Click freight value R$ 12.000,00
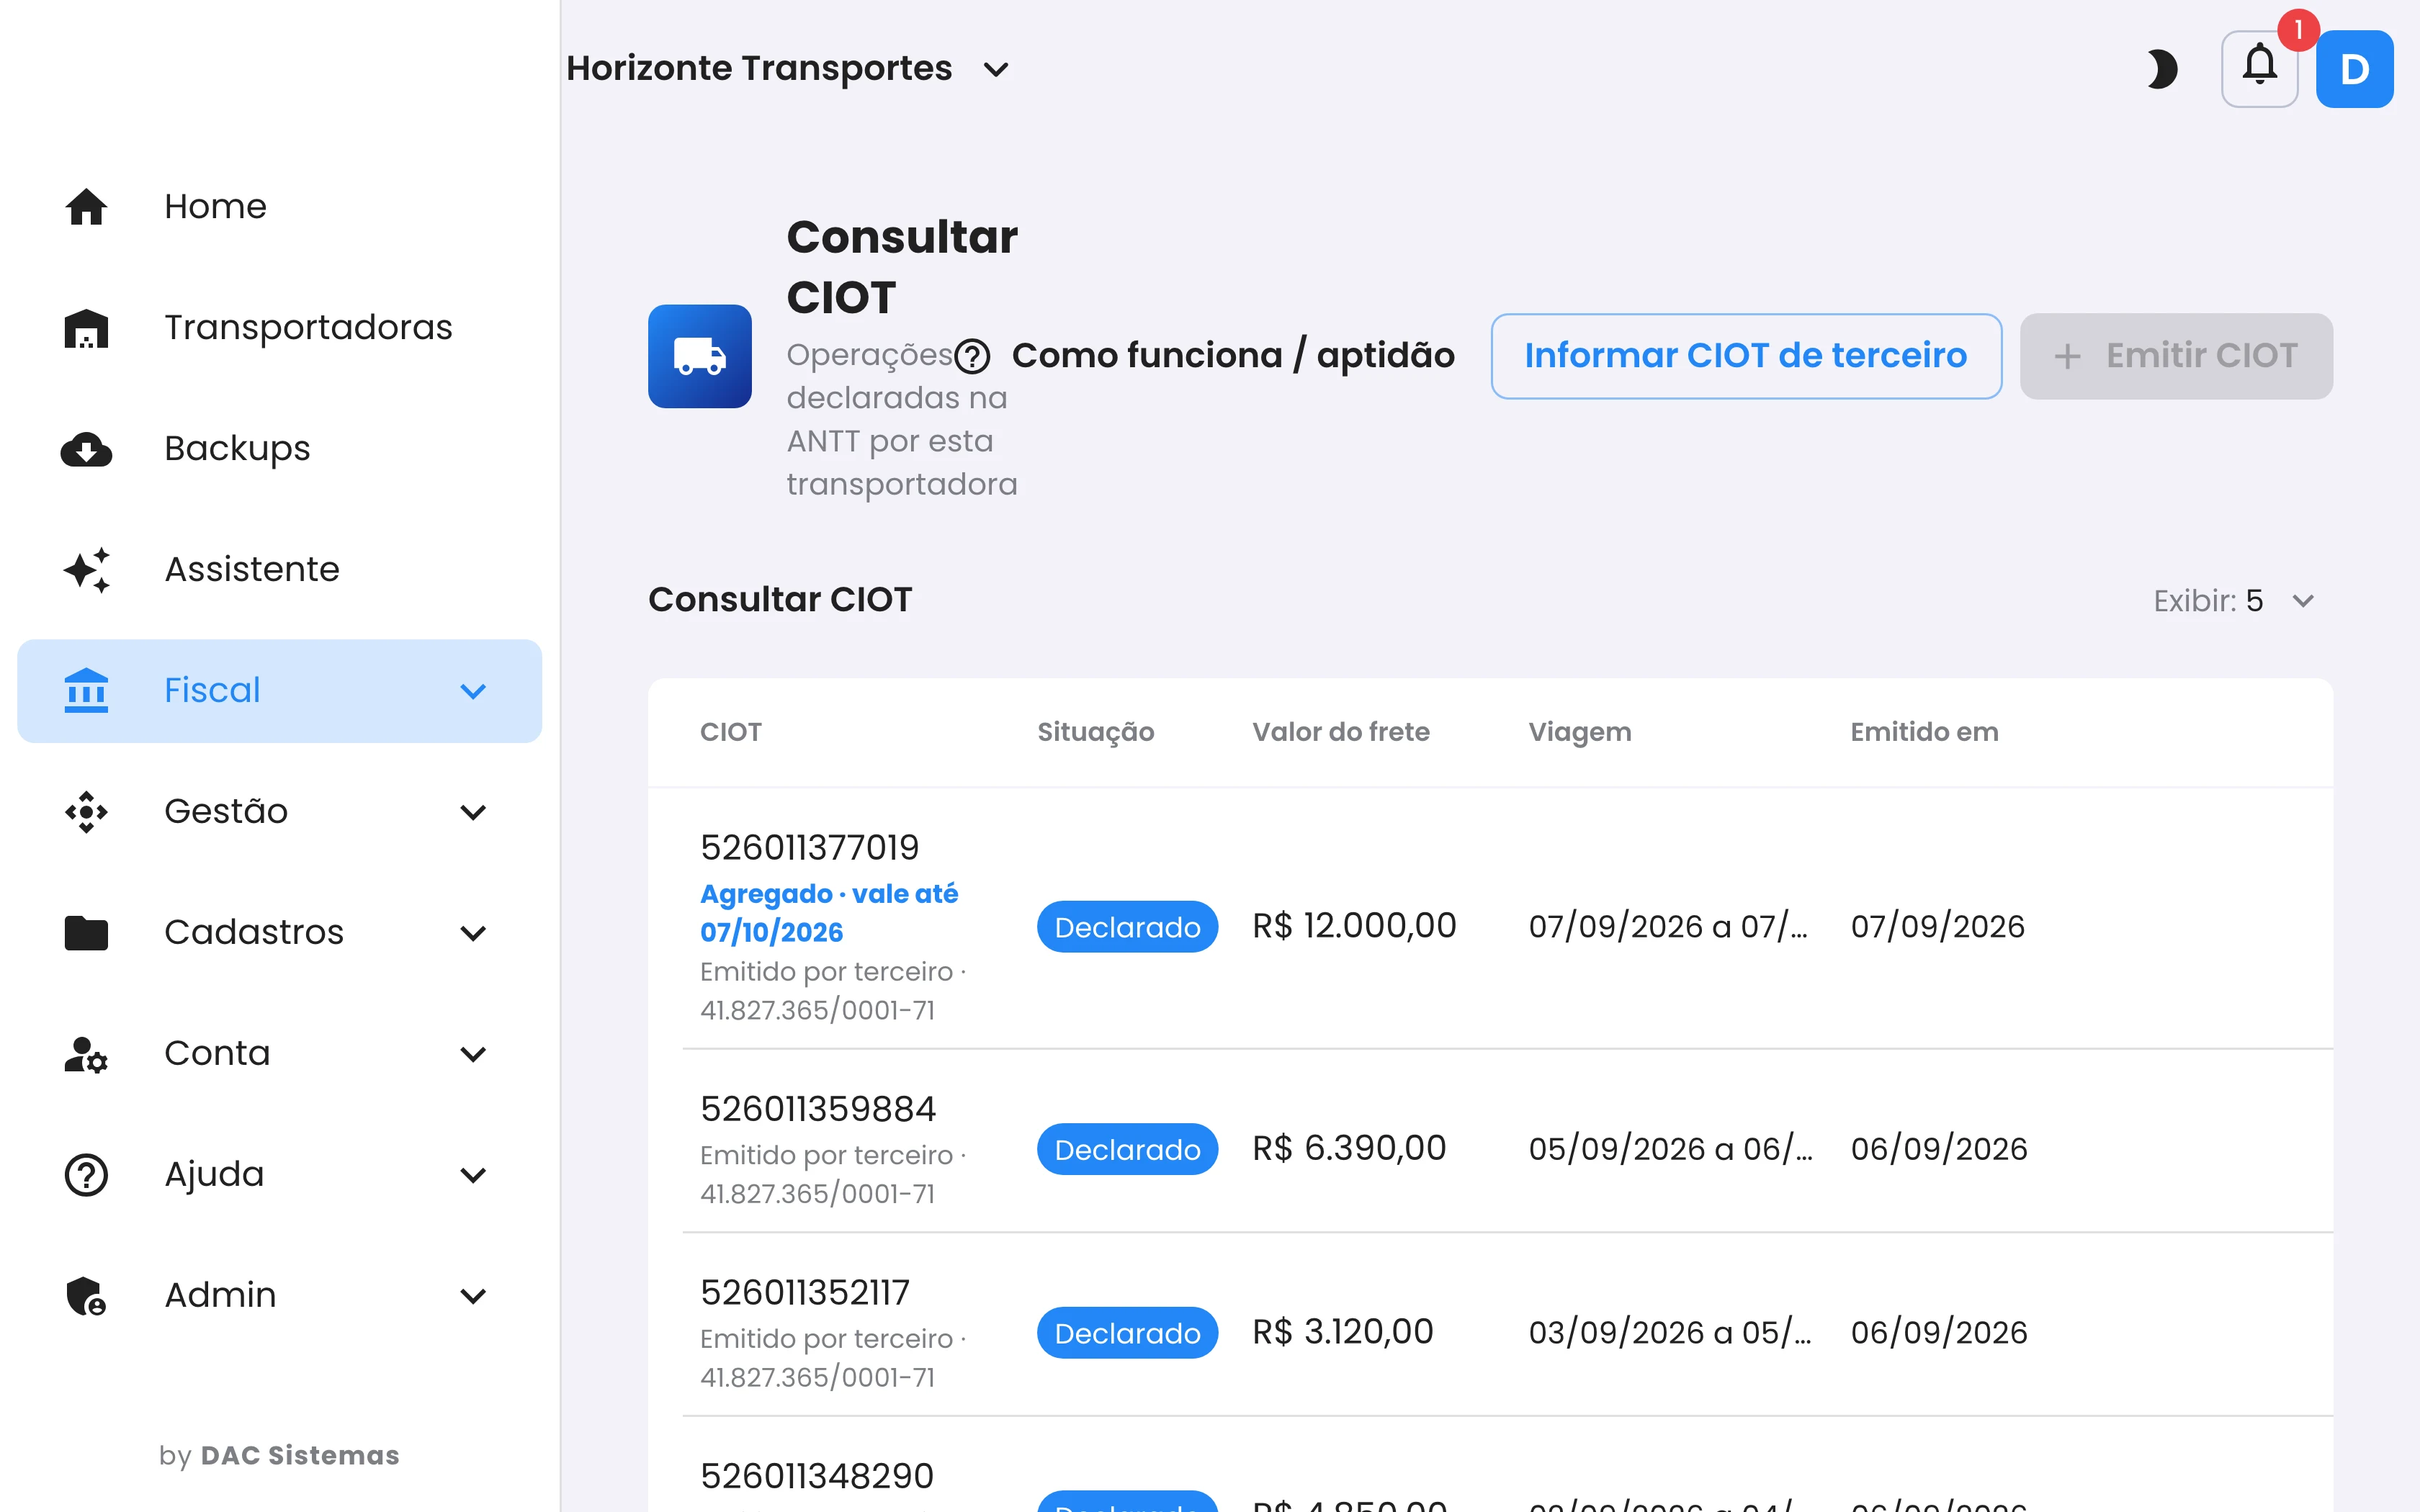 pos(1354,926)
